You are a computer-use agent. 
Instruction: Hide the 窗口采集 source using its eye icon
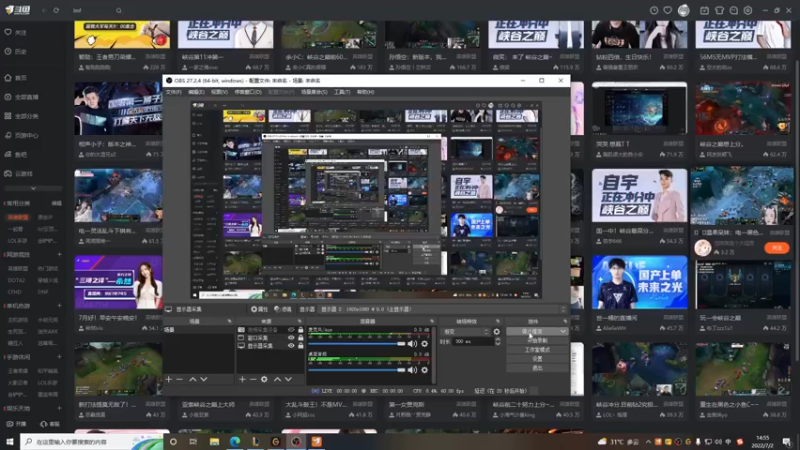click(x=291, y=338)
